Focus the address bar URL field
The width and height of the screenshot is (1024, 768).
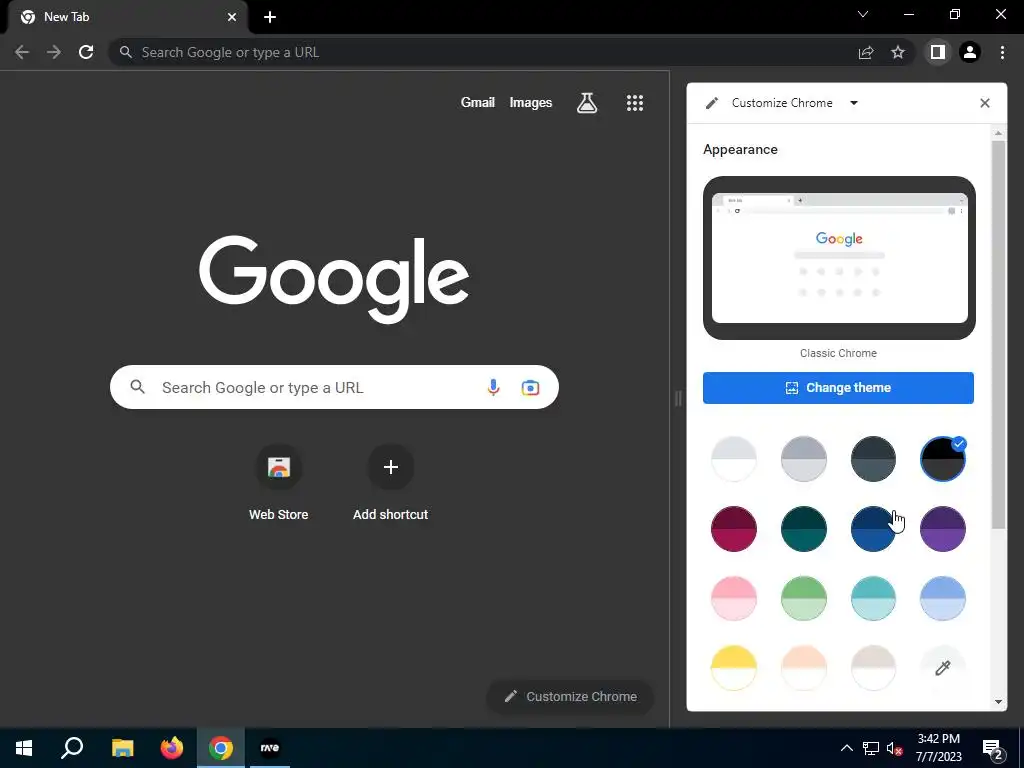click(483, 52)
